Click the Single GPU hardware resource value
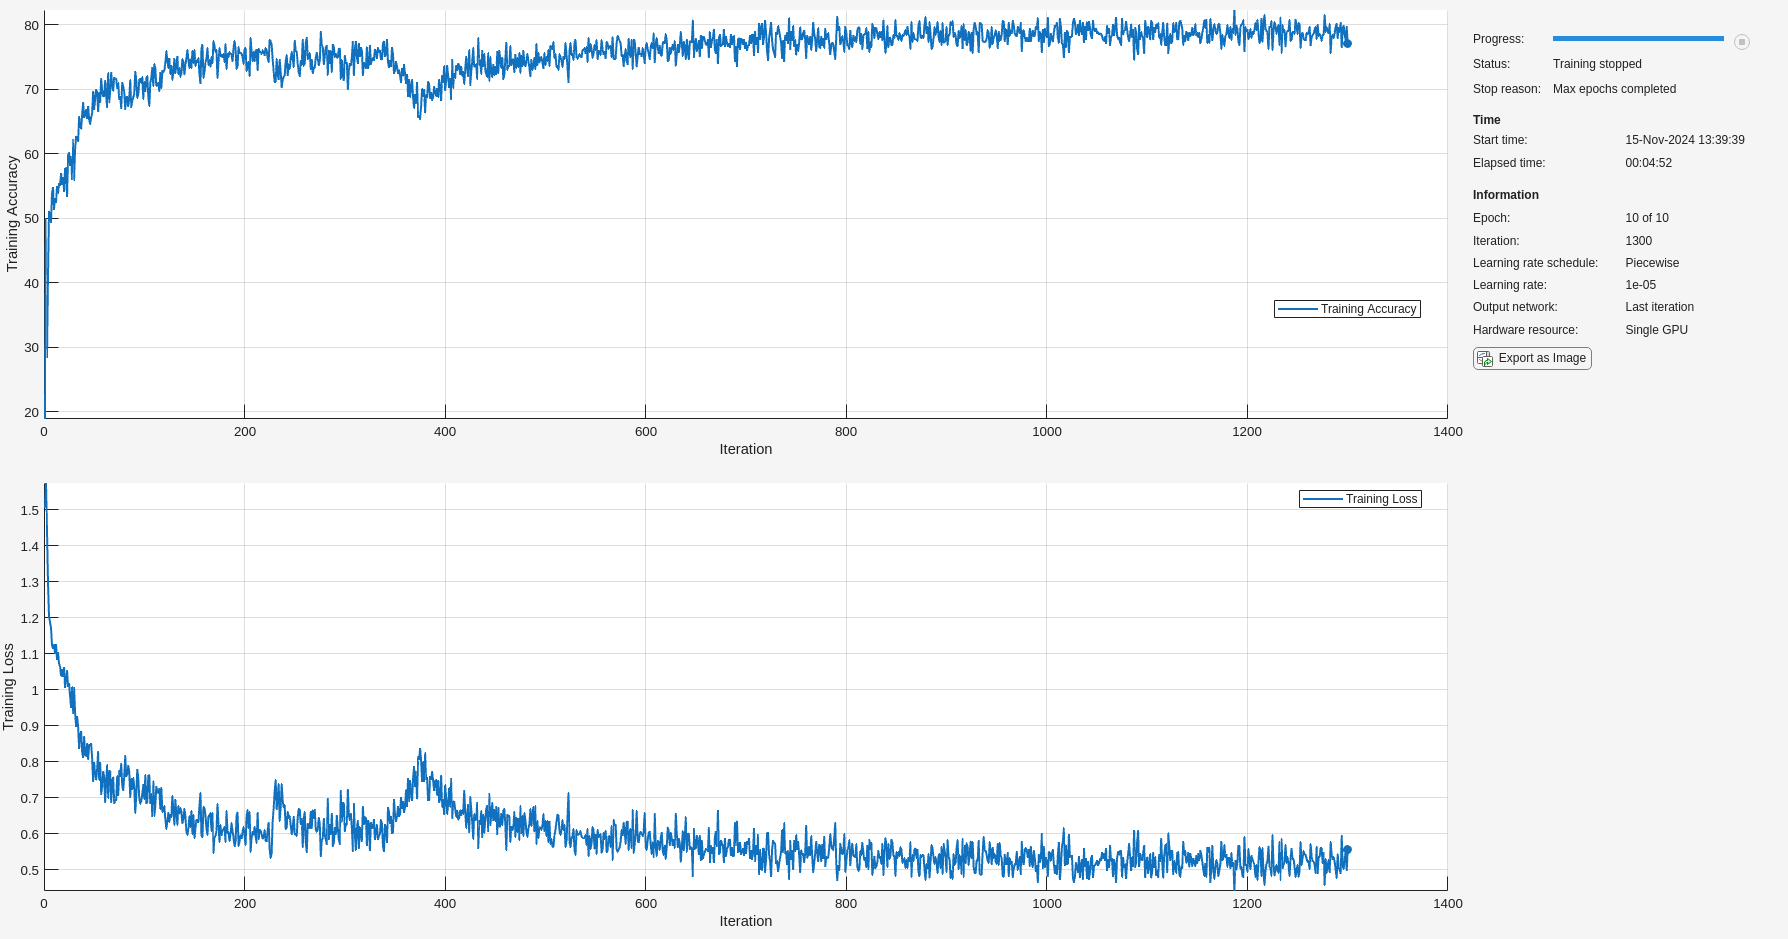This screenshot has height=939, width=1788. click(x=1656, y=330)
